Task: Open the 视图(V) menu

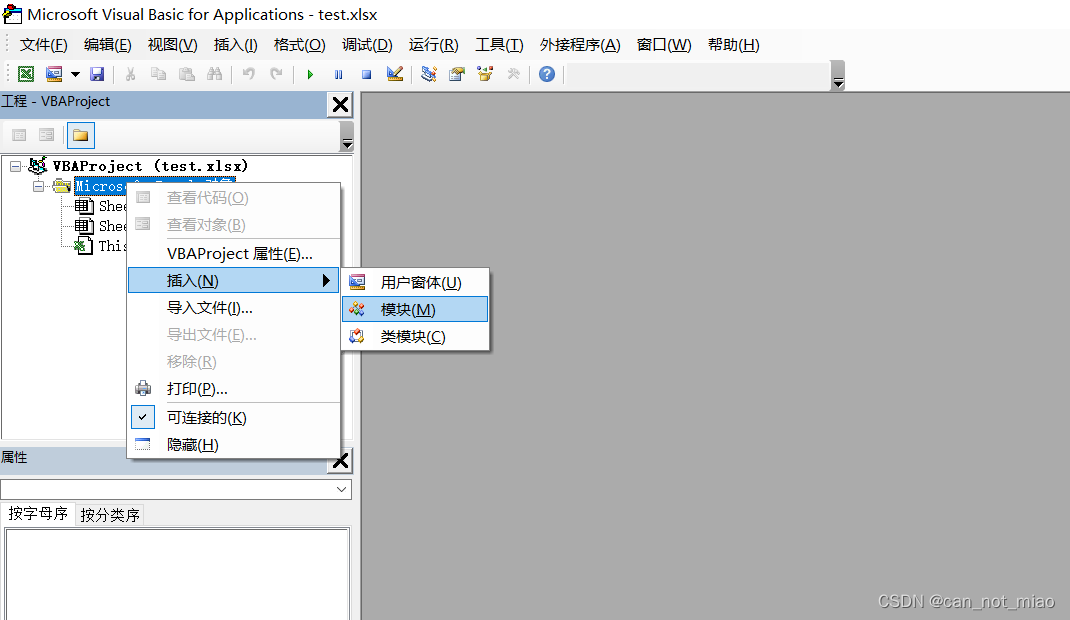Action: (172, 45)
